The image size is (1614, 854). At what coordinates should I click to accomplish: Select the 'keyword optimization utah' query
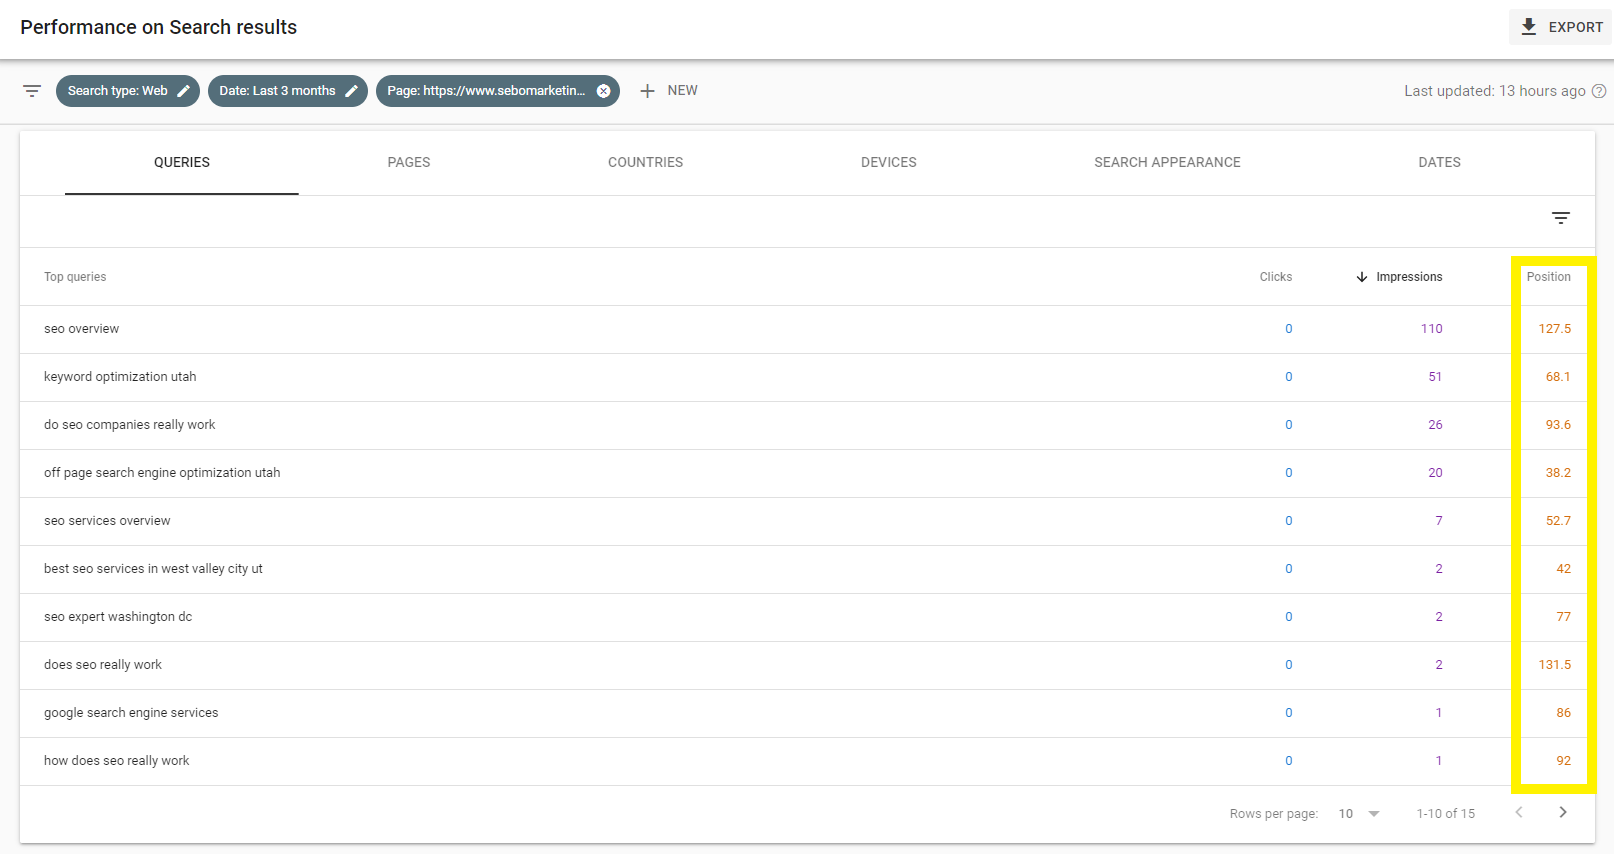(x=120, y=377)
